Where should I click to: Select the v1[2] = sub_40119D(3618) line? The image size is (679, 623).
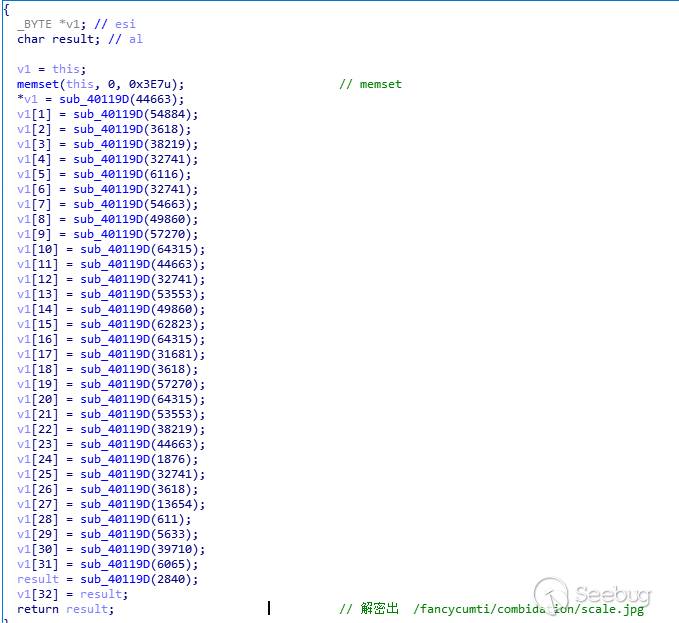click(x=104, y=129)
